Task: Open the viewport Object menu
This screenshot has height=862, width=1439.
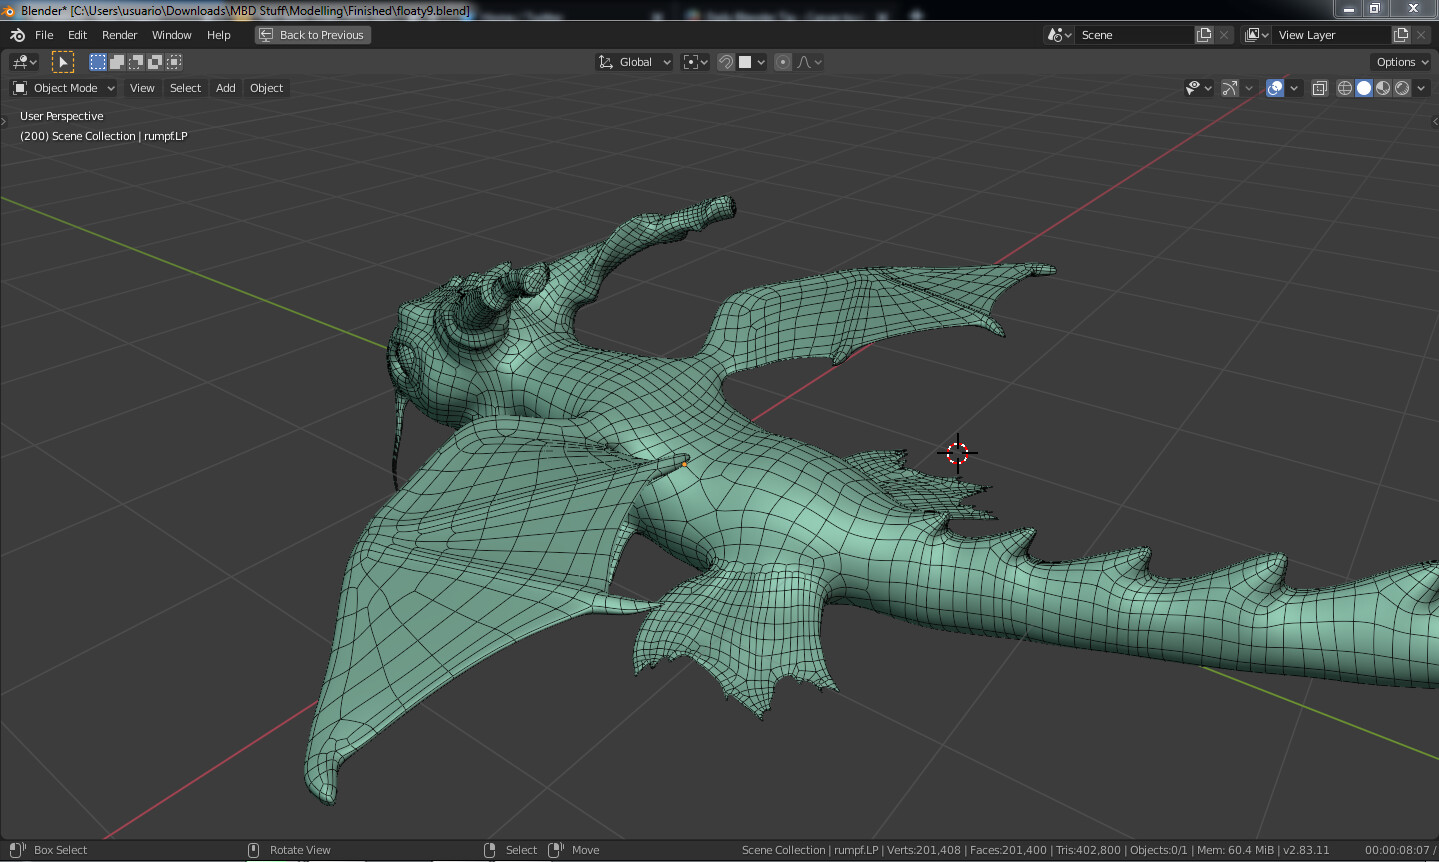Action: (x=266, y=88)
